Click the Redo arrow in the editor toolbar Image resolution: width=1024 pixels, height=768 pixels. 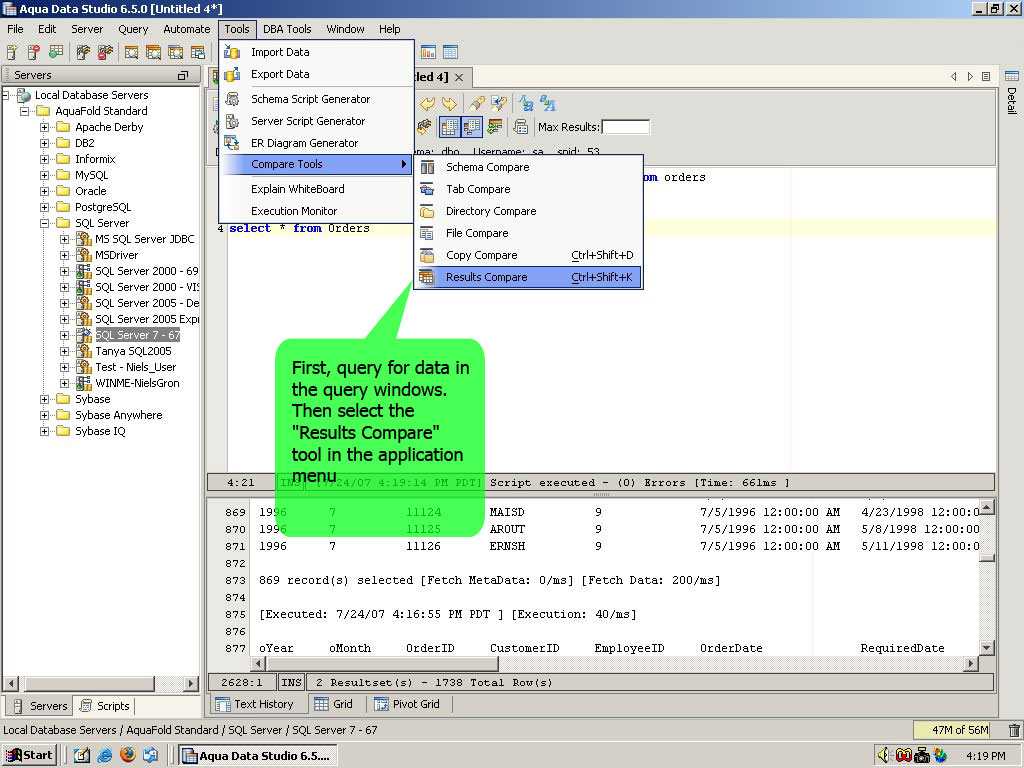pos(449,104)
